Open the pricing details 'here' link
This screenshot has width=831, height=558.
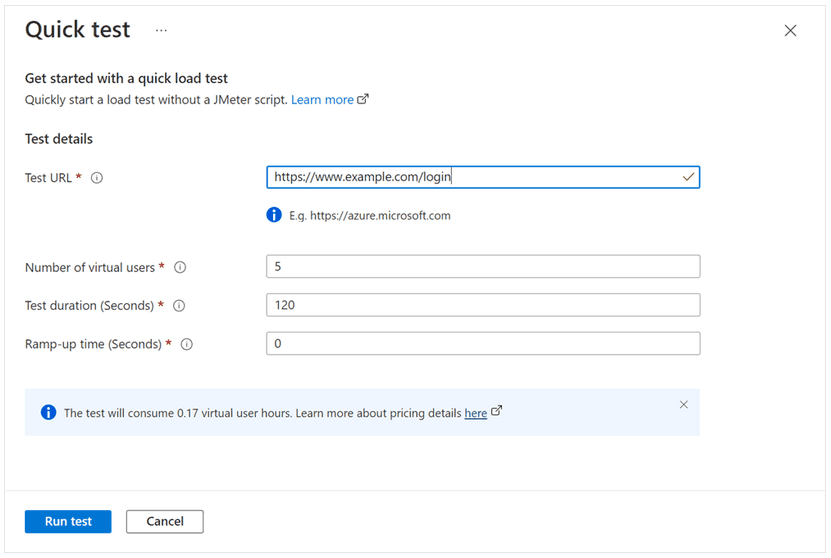[475, 413]
